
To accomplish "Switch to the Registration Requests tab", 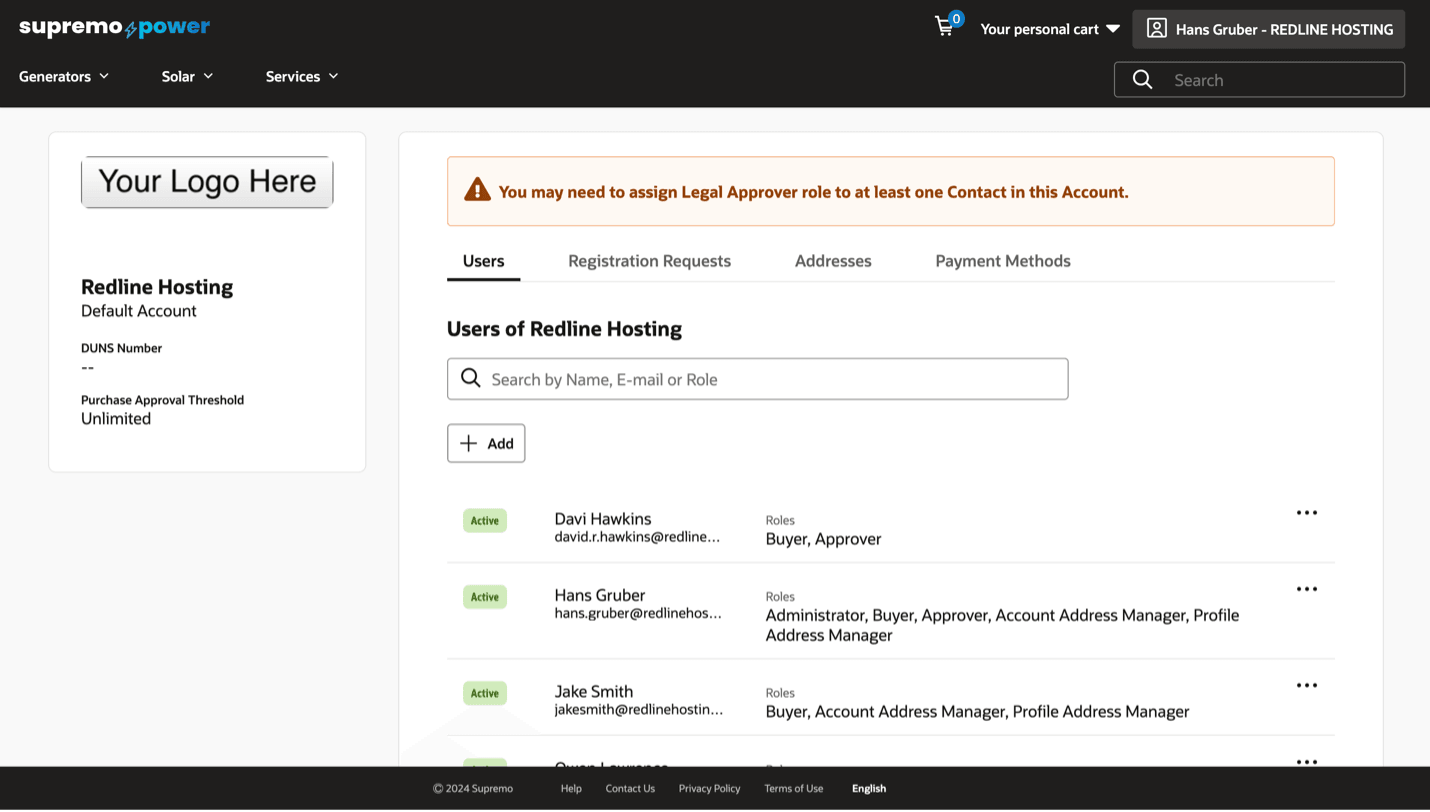I will tap(649, 260).
